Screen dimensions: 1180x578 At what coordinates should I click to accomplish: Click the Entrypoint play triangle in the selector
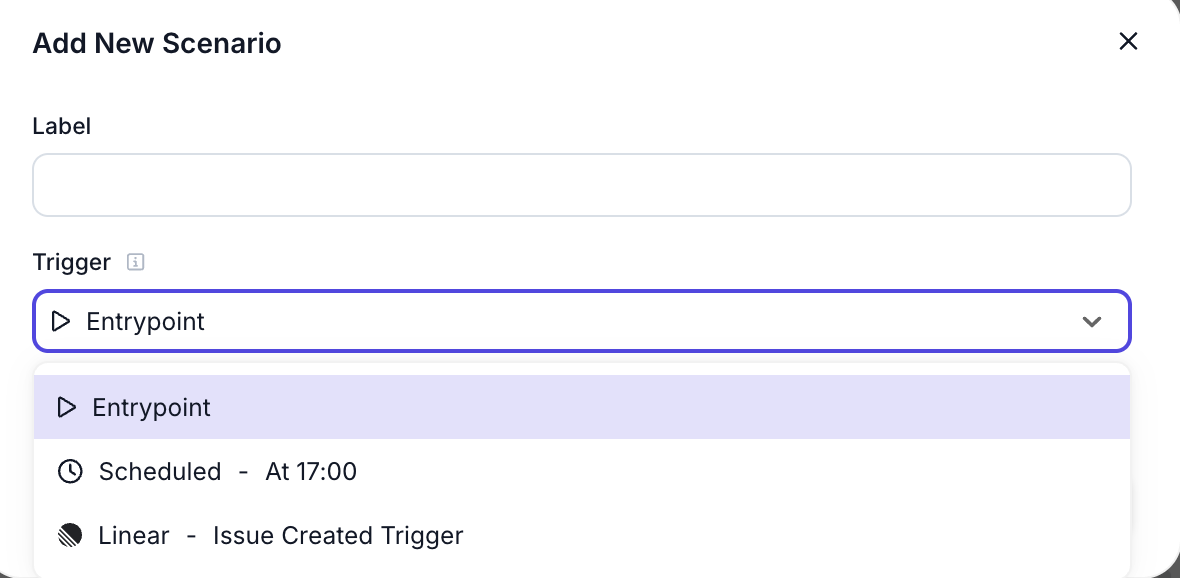(x=61, y=321)
